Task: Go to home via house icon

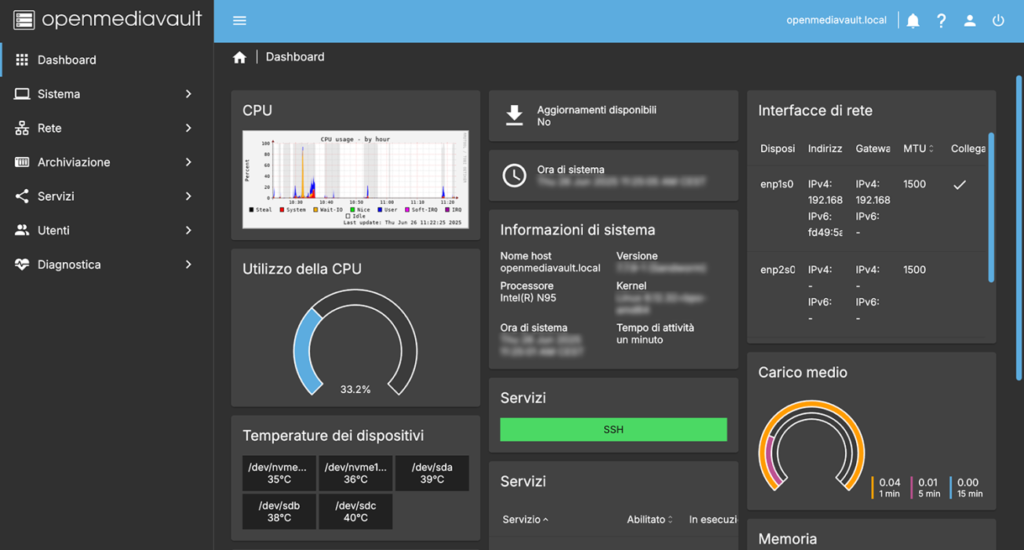Action: [240, 57]
